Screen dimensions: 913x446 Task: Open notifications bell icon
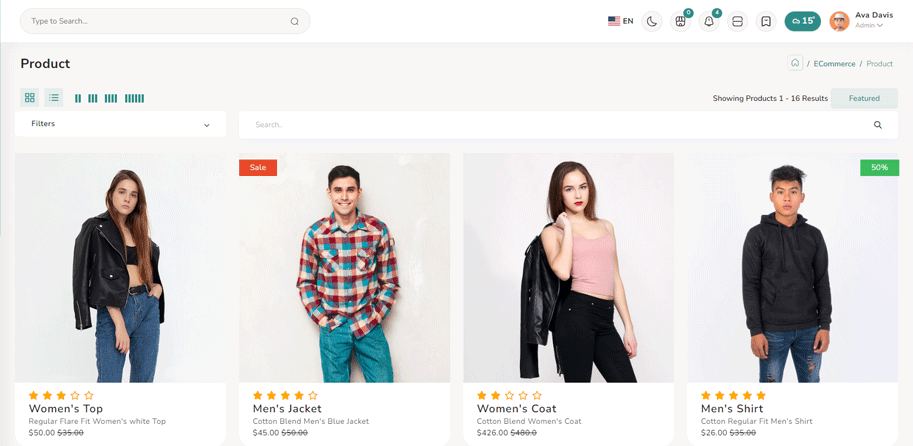tap(709, 21)
